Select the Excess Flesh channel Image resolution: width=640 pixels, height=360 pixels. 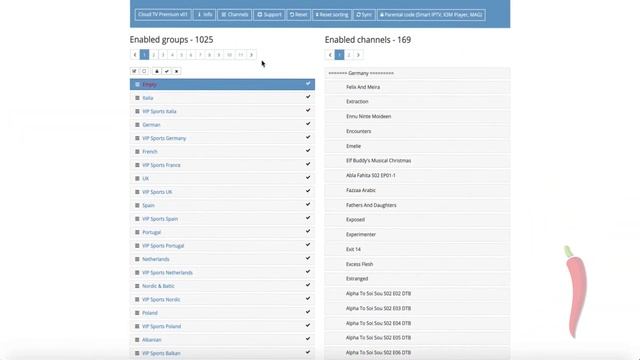(x=417, y=264)
